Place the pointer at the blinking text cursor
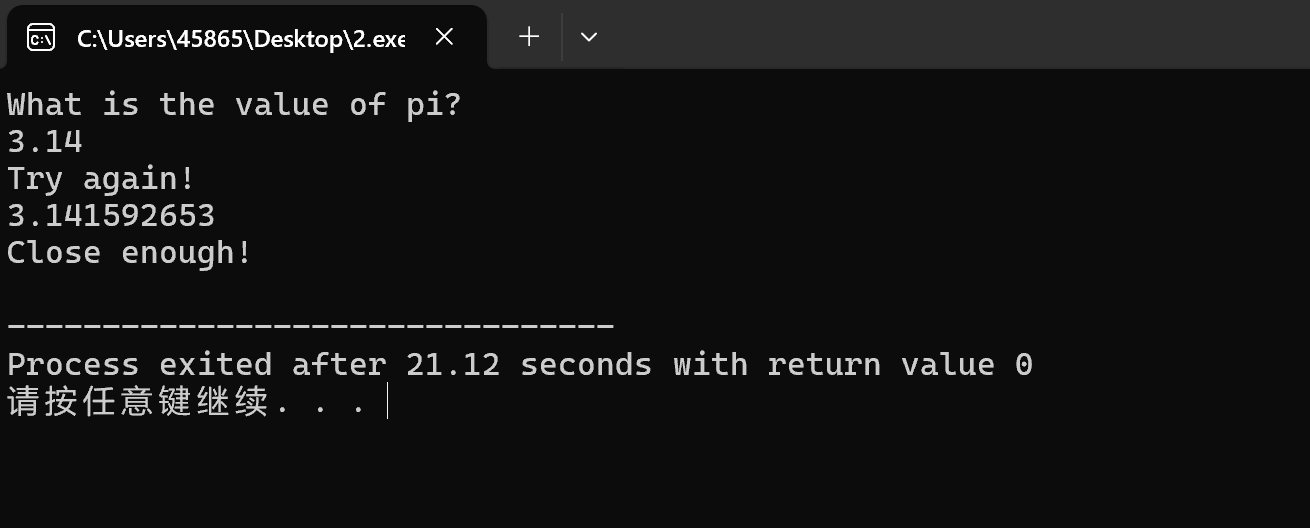Image resolution: width=1310 pixels, height=528 pixels. (x=387, y=402)
